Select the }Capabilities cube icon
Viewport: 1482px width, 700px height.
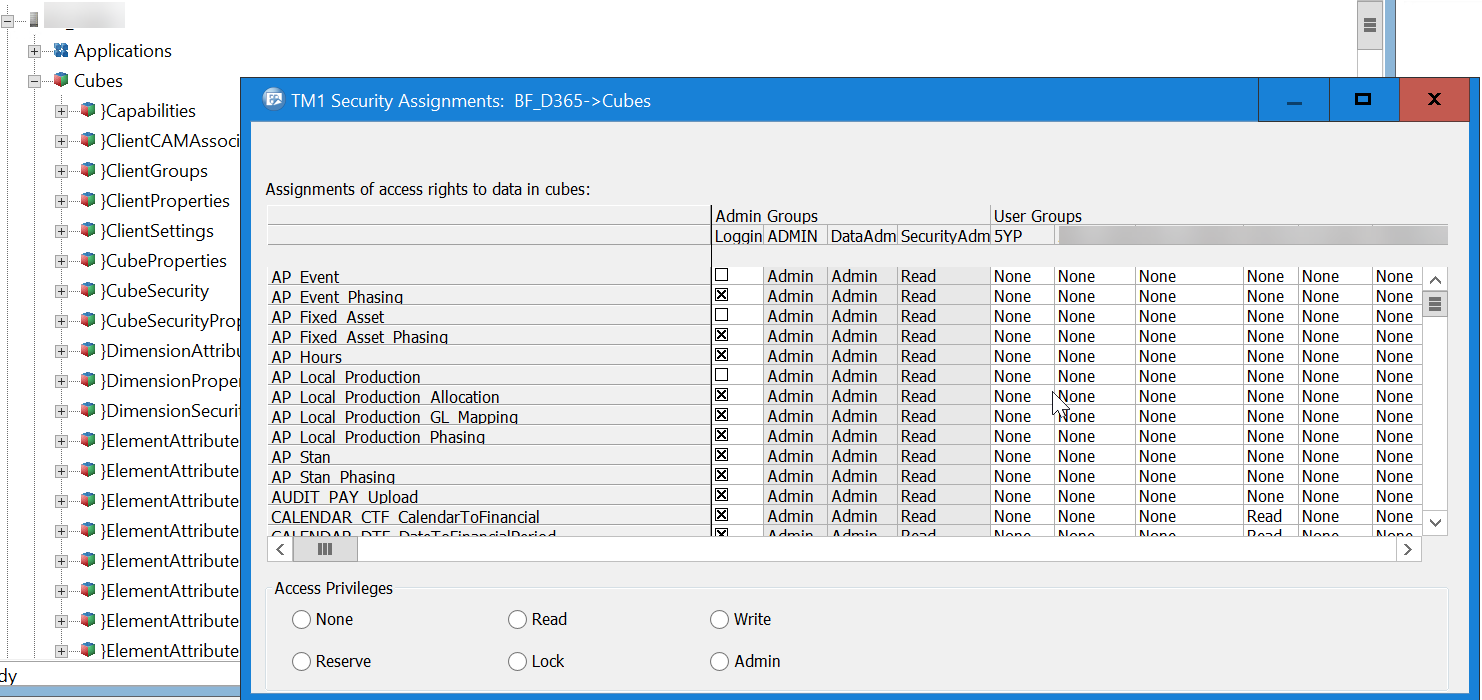pos(88,111)
